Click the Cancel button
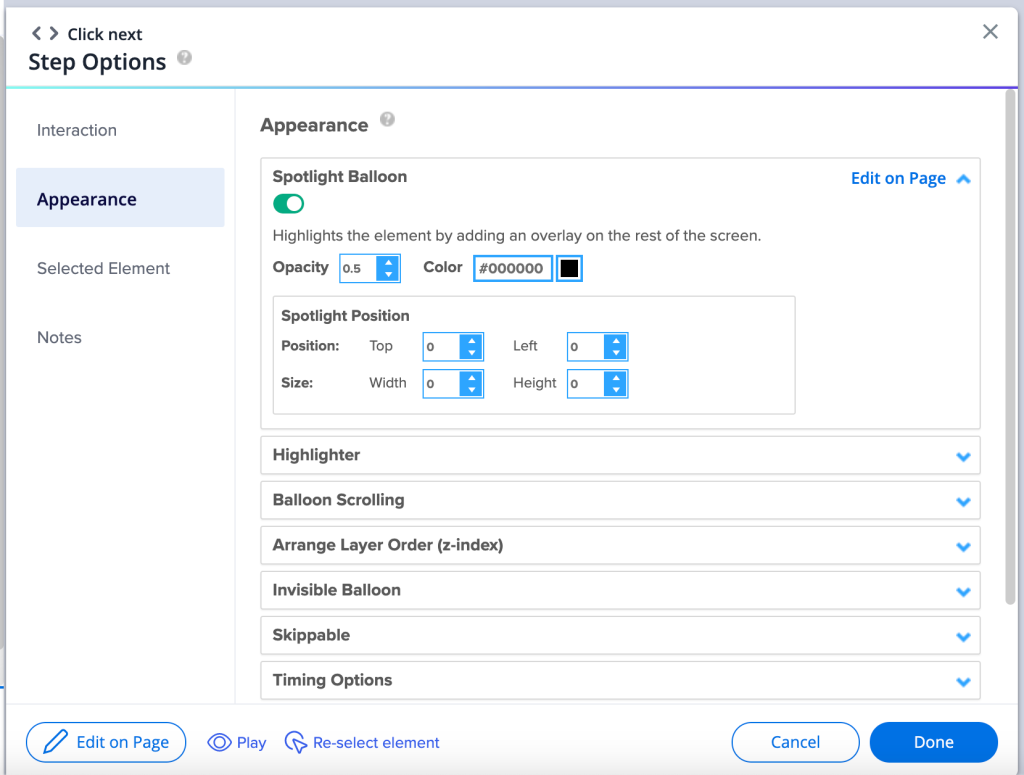The height and width of the screenshot is (775, 1024). [795, 742]
